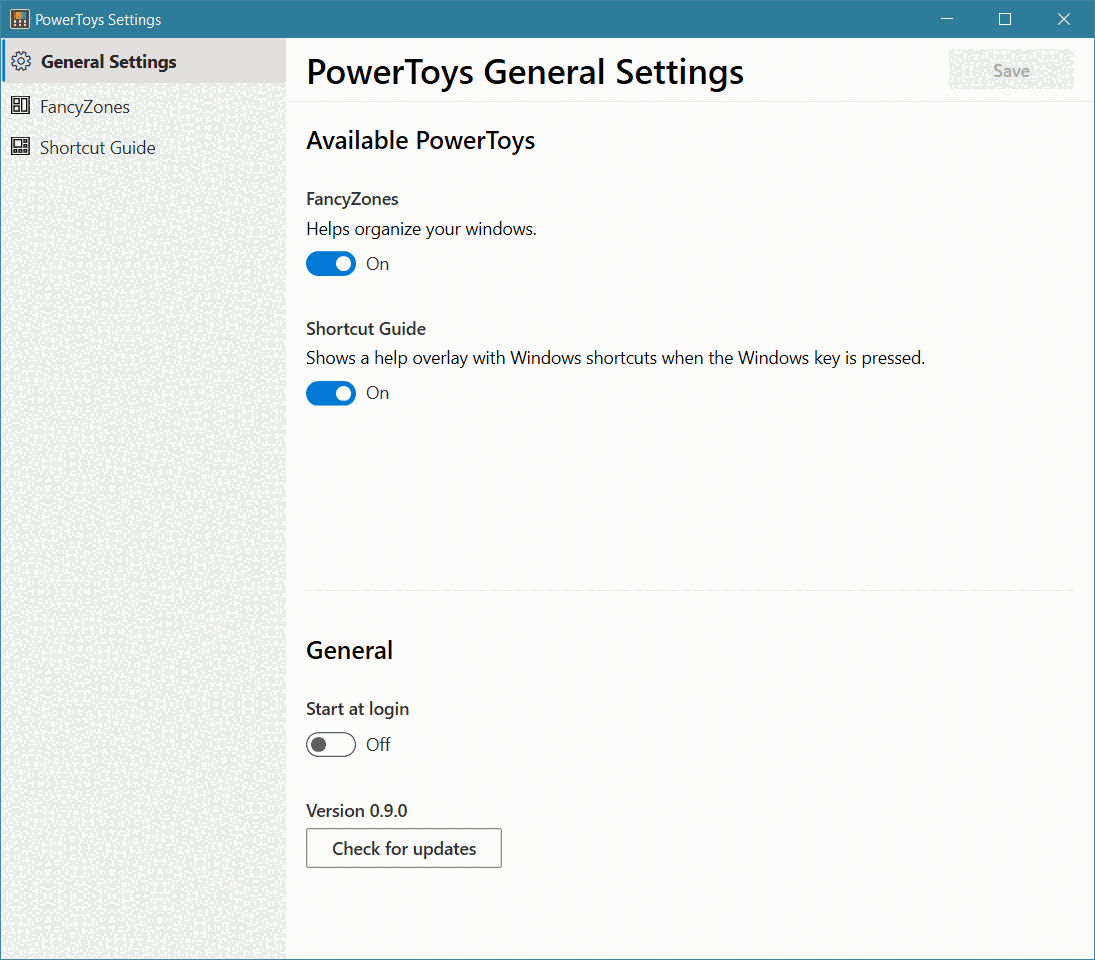
Task: Open the Shortcut Guide settings page
Action: click(97, 146)
